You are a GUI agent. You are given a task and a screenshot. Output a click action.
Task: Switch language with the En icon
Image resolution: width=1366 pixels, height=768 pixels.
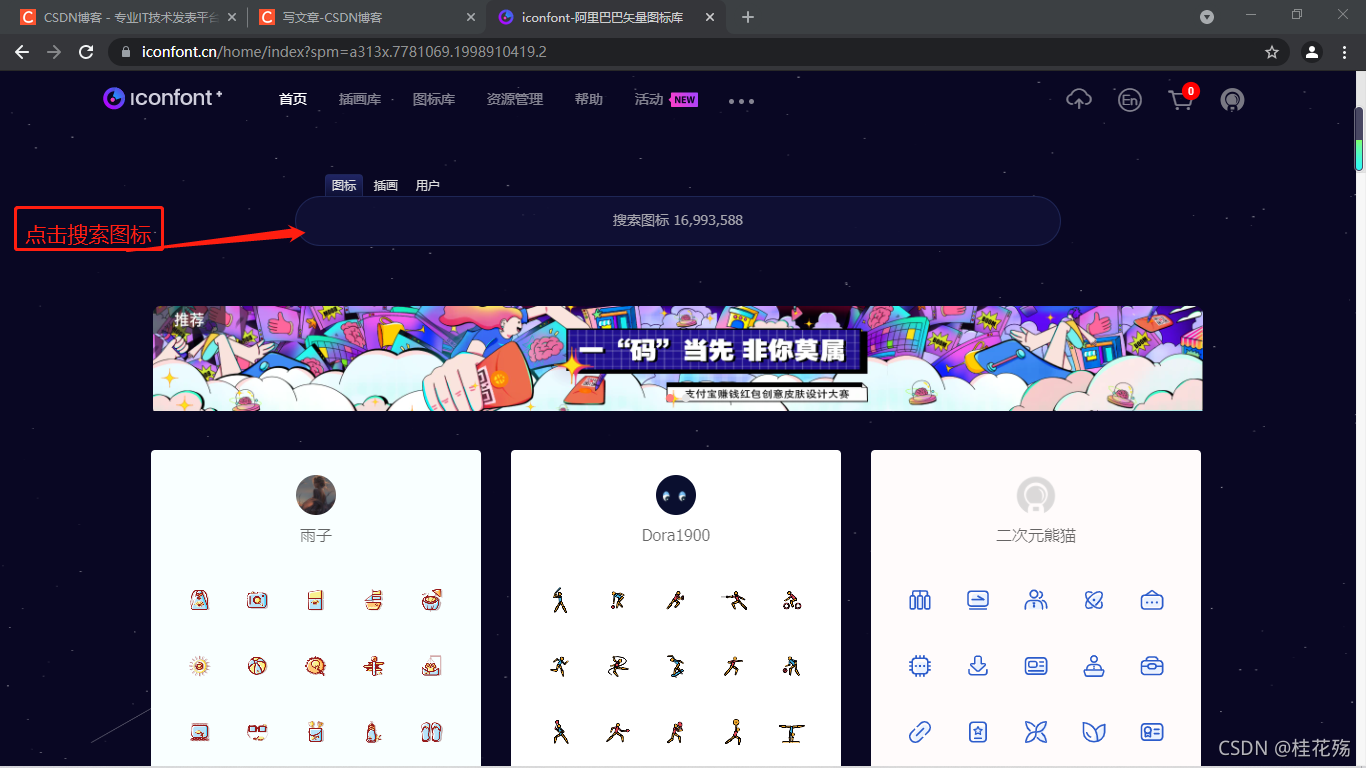(x=1130, y=99)
